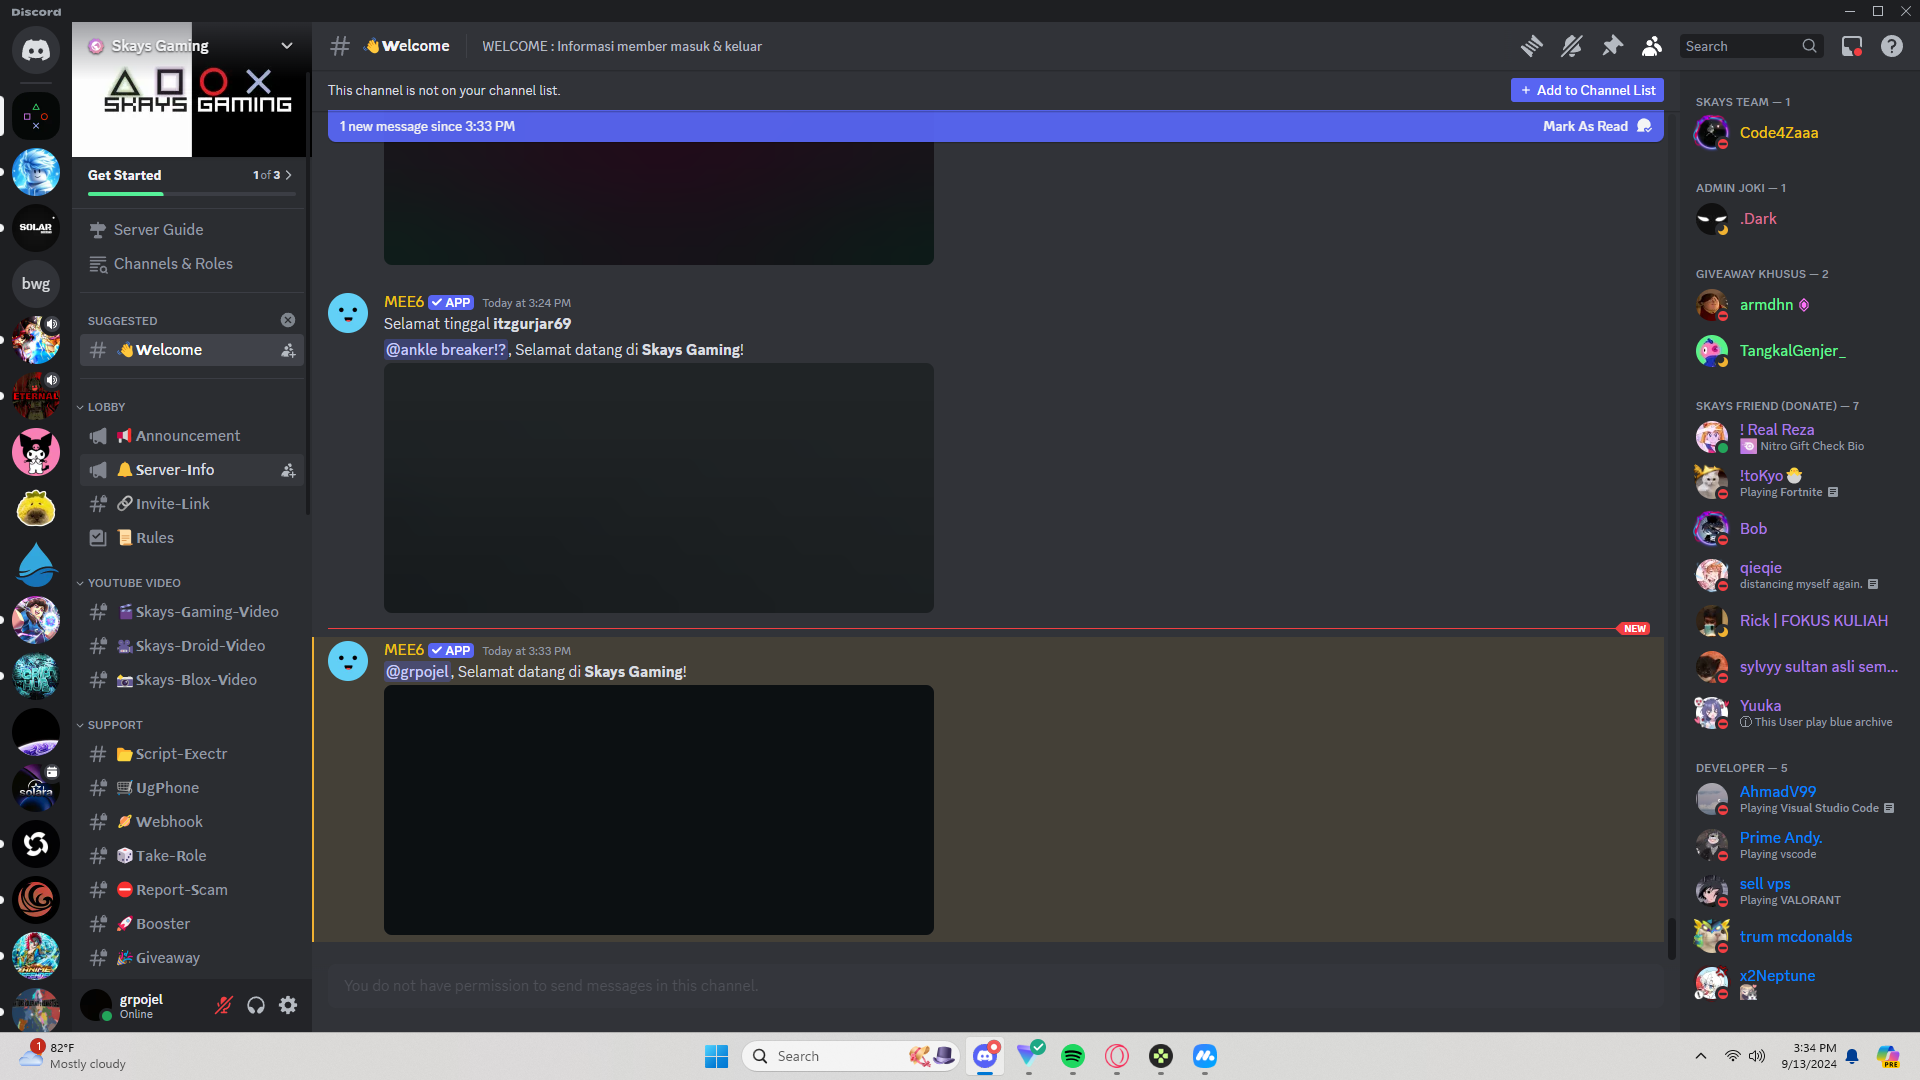This screenshot has height=1080, width=1920.
Task: Open the Giveaway channel
Action: (192, 958)
